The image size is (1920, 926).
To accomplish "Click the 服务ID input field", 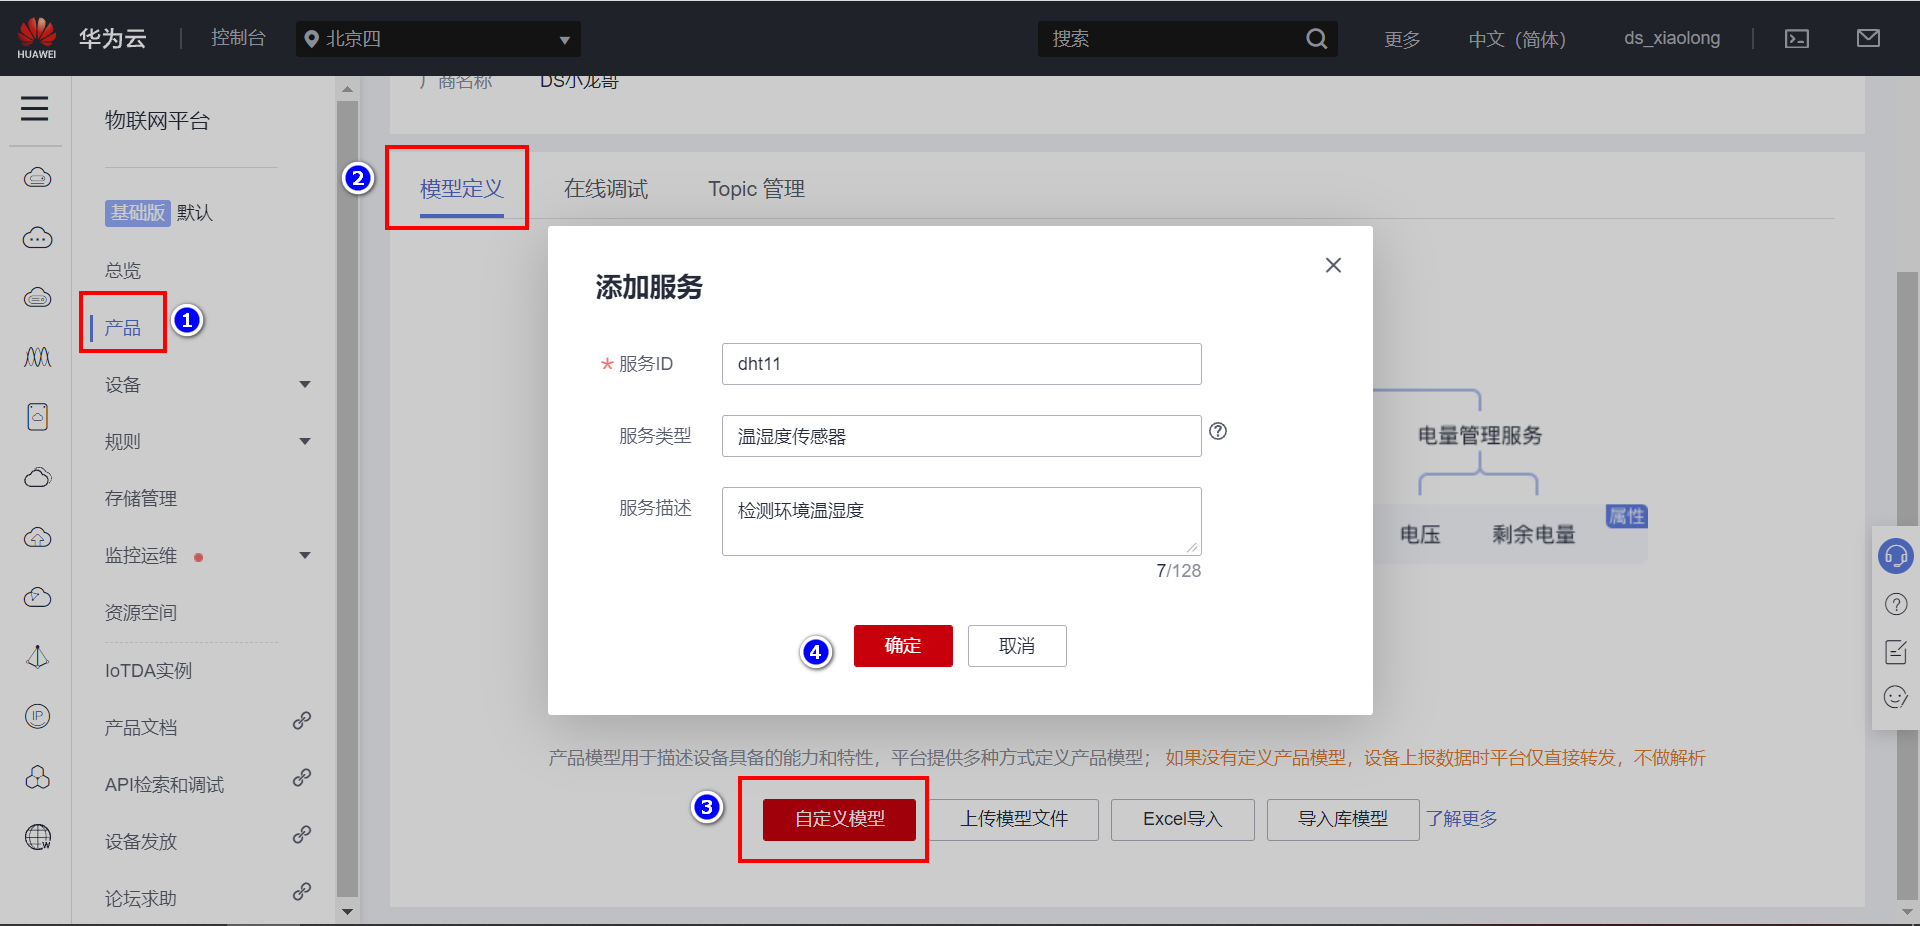I will (962, 364).
